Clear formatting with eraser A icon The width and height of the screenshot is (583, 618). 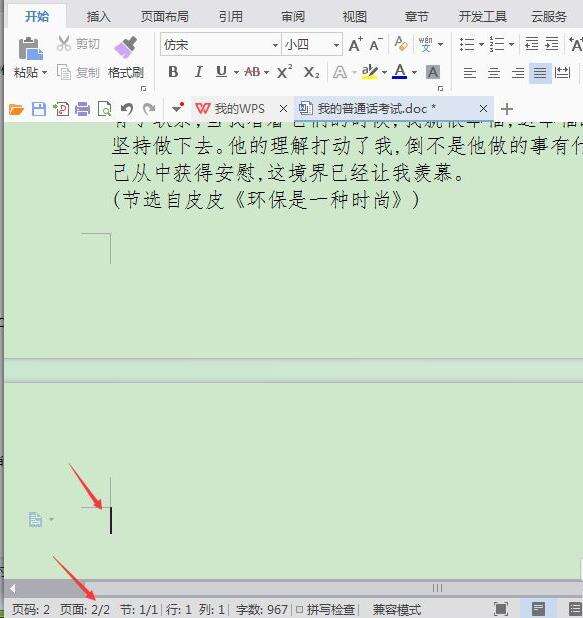401,44
